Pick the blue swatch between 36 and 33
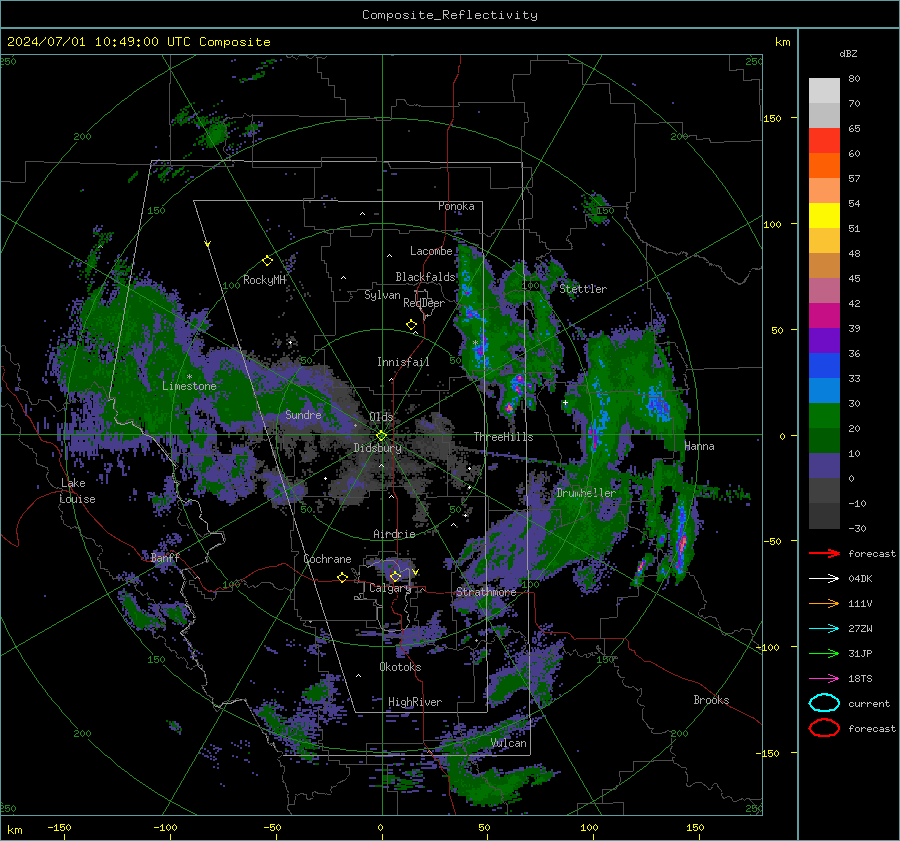Image resolution: width=900 pixels, height=841 pixels. pyautogui.click(x=824, y=365)
